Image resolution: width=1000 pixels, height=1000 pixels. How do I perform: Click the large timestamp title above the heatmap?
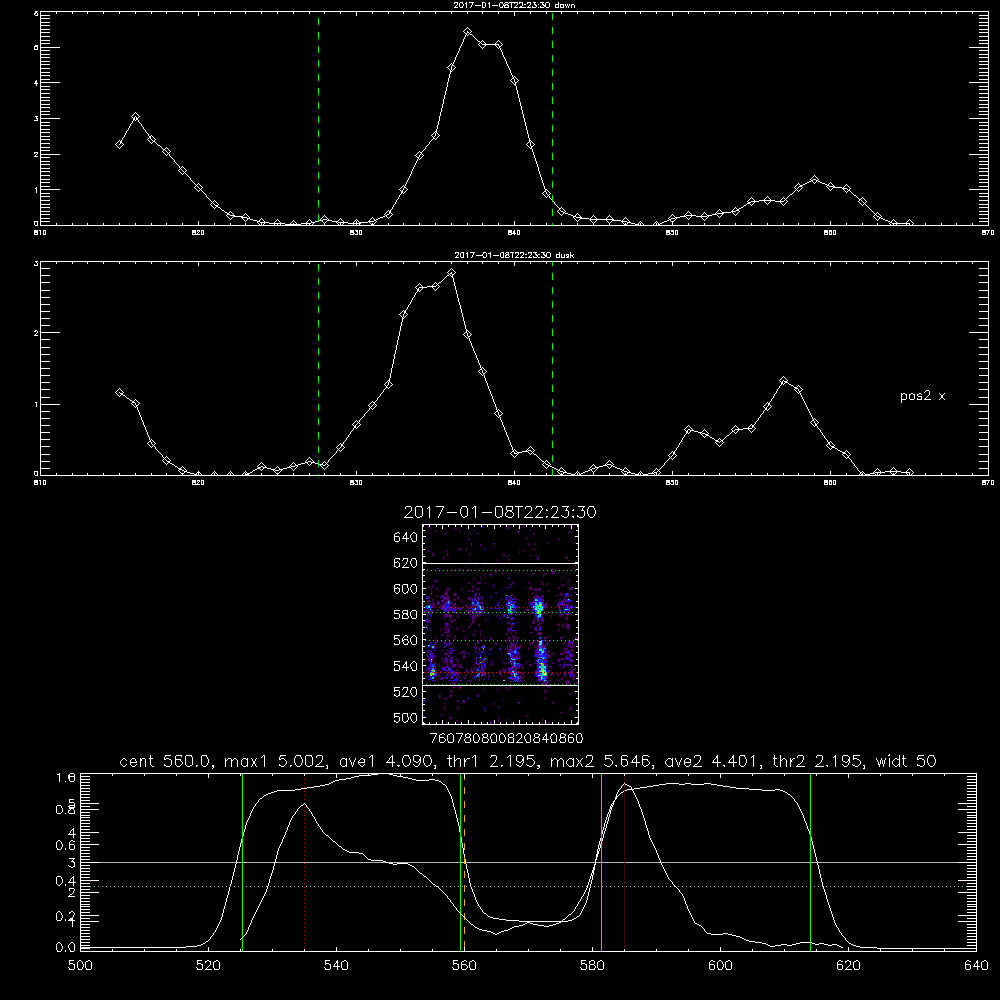point(500,512)
